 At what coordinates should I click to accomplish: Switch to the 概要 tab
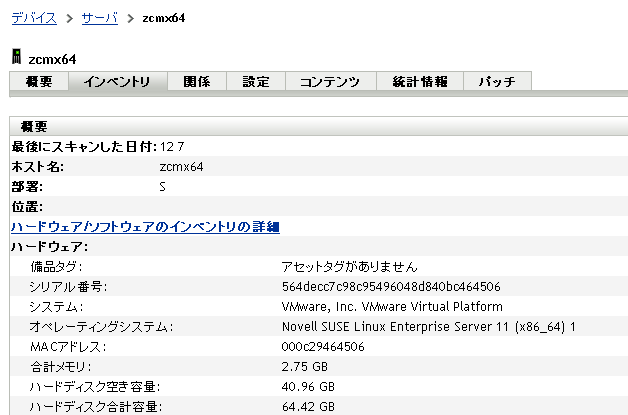(x=39, y=82)
